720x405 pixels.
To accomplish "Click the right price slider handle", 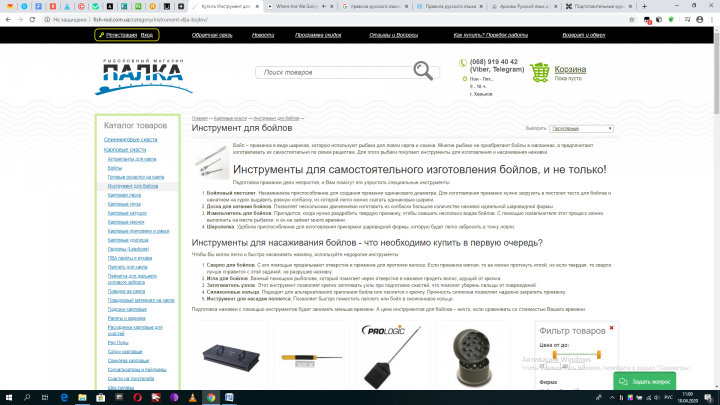I will point(599,354).
